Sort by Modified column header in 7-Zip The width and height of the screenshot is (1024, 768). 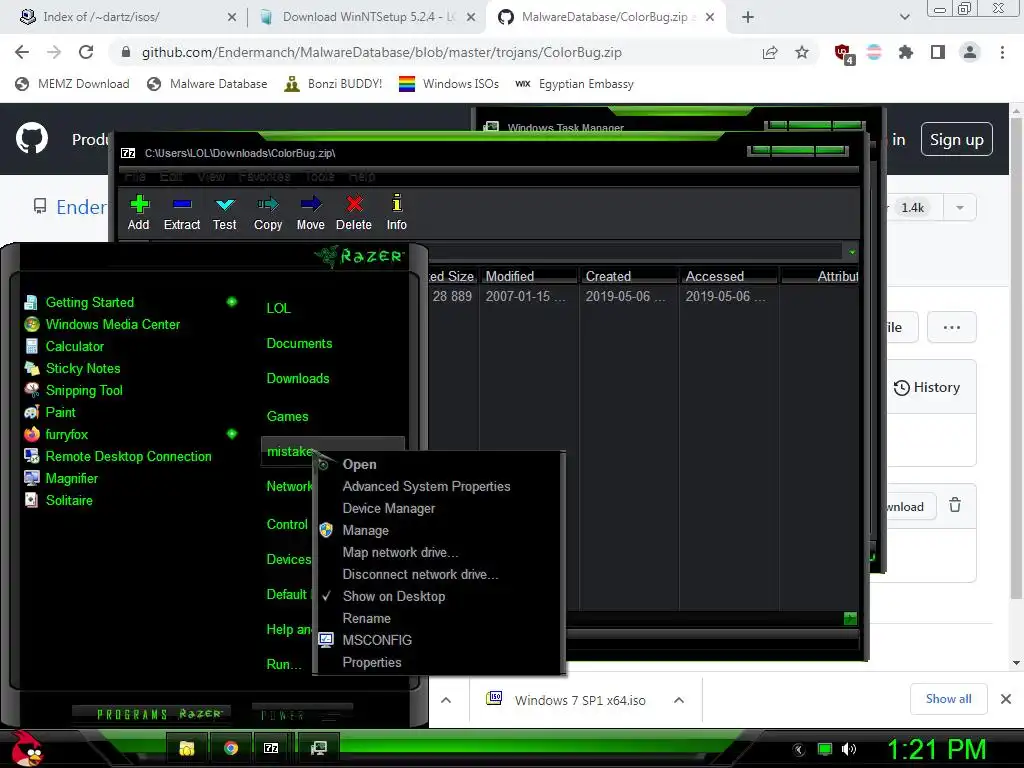coord(528,276)
